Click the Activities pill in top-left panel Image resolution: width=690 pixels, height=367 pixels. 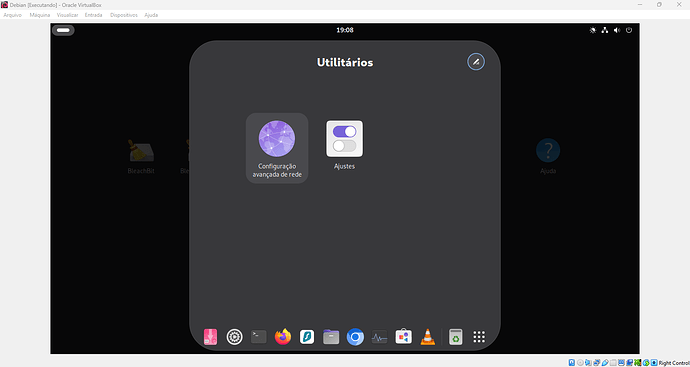pyautogui.click(x=63, y=30)
